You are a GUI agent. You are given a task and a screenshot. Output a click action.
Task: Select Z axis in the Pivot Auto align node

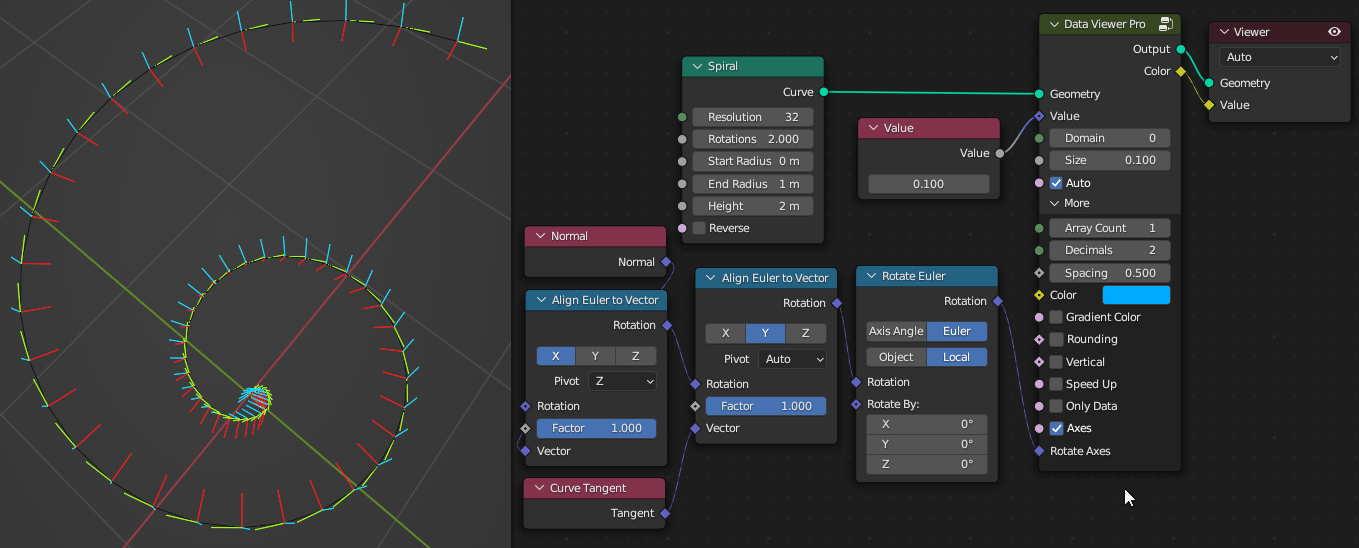click(x=806, y=333)
